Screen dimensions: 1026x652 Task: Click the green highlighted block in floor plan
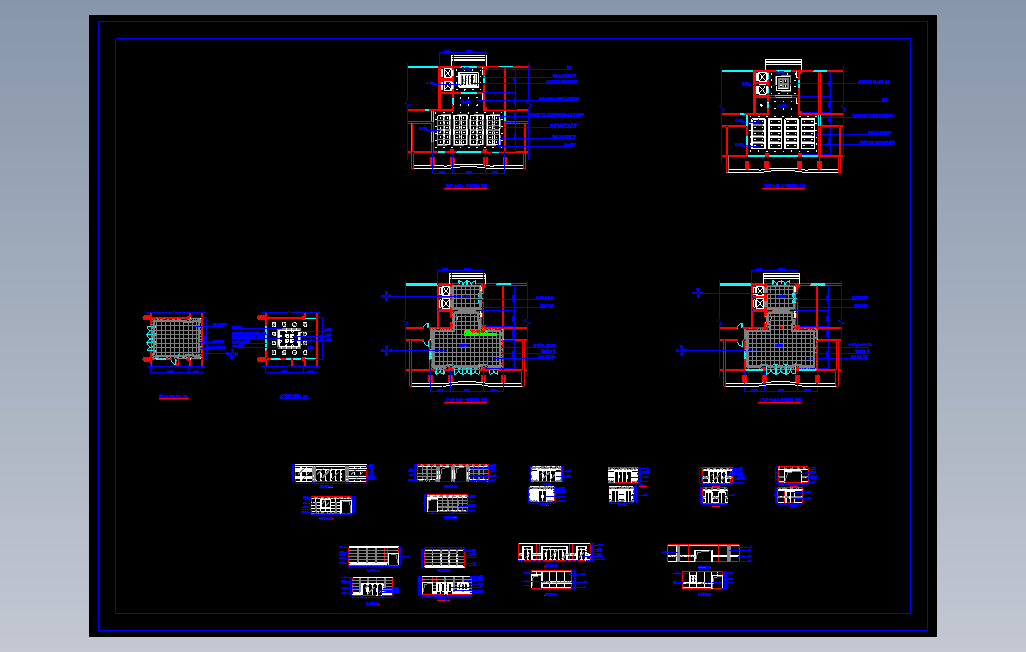(480, 333)
